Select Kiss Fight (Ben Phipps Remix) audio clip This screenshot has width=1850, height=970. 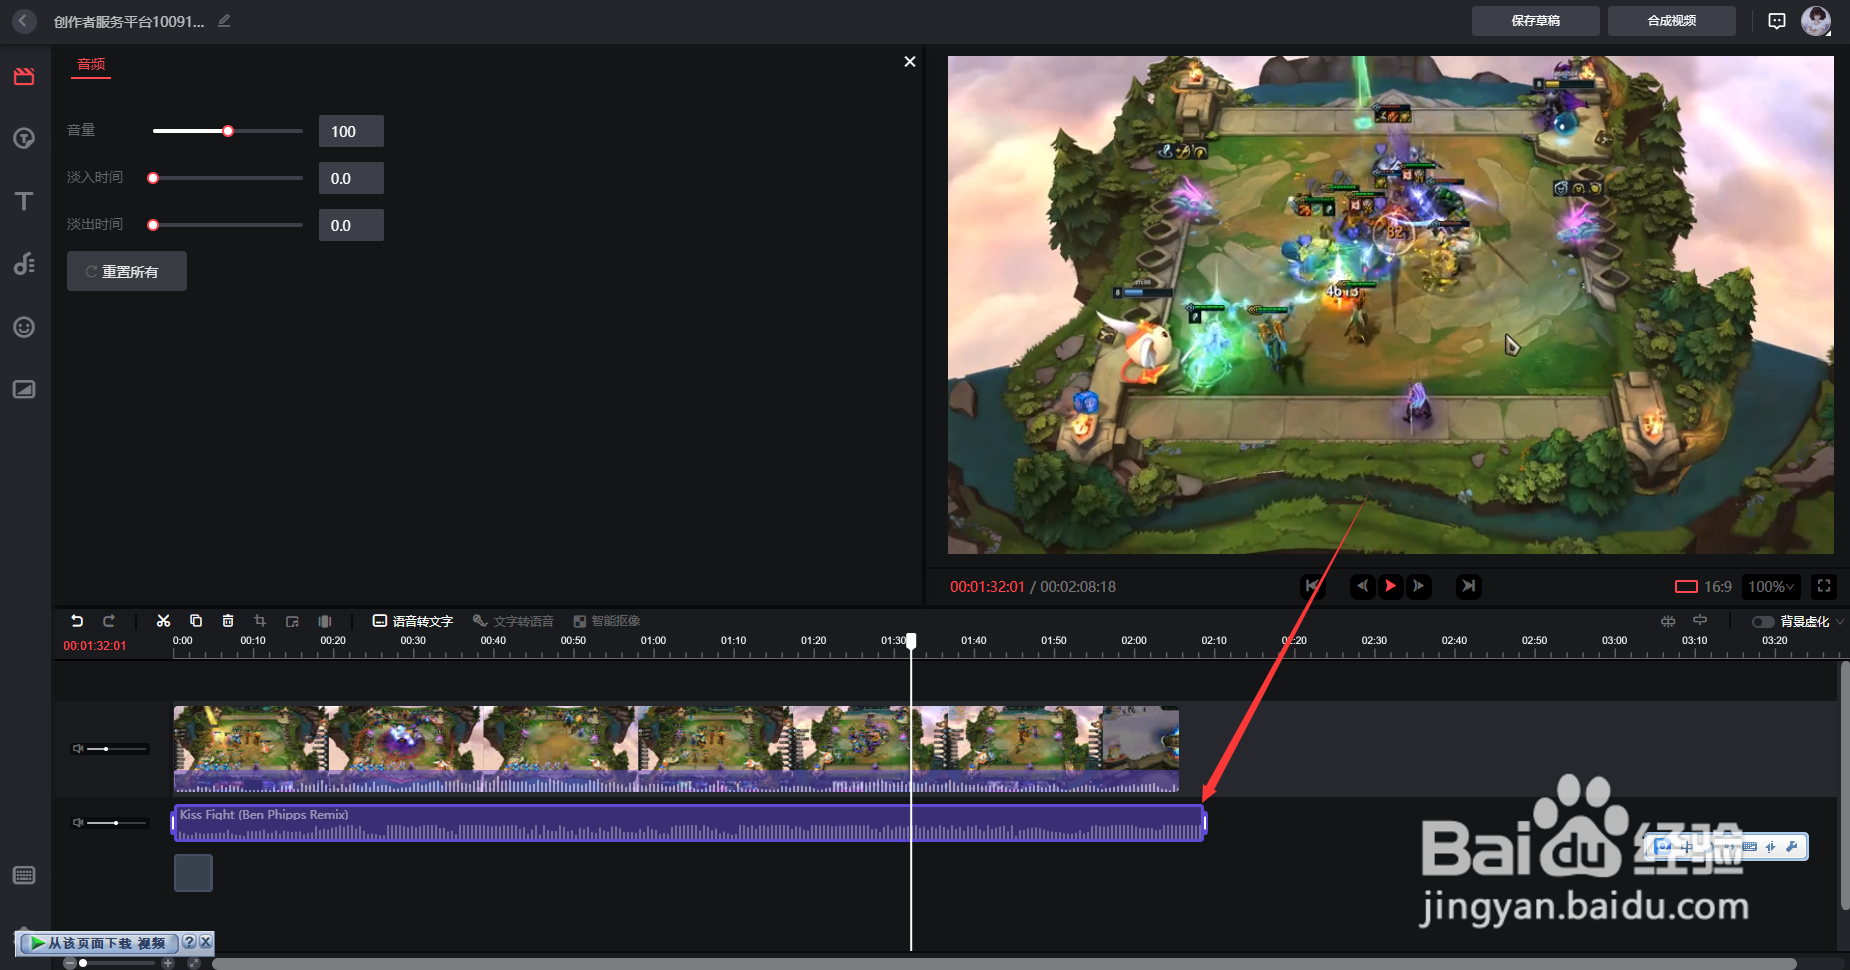689,823
